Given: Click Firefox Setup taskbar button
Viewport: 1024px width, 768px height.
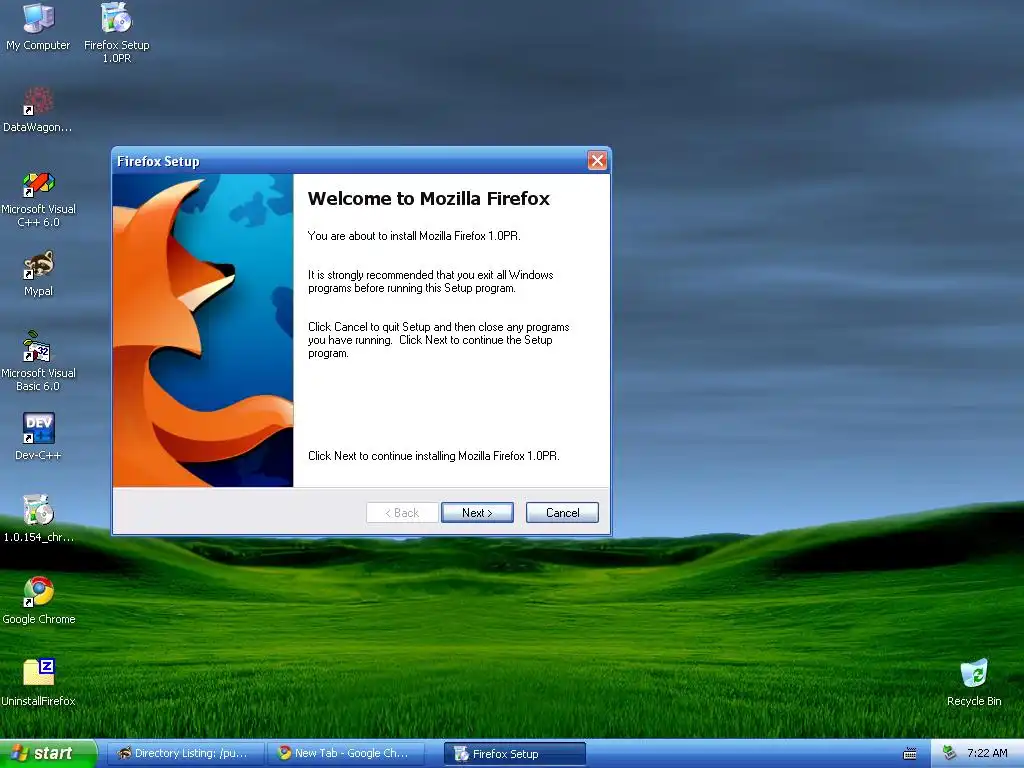Looking at the screenshot, I should point(515,754).
